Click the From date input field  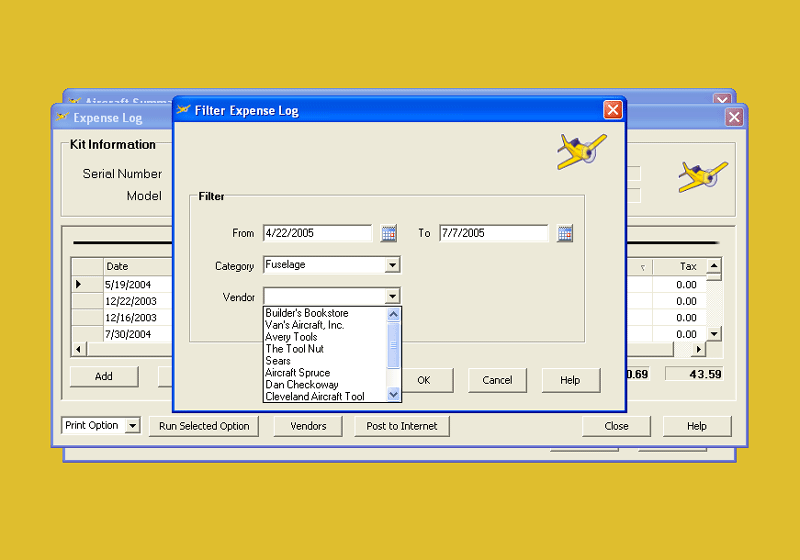(x=317, y=233)
